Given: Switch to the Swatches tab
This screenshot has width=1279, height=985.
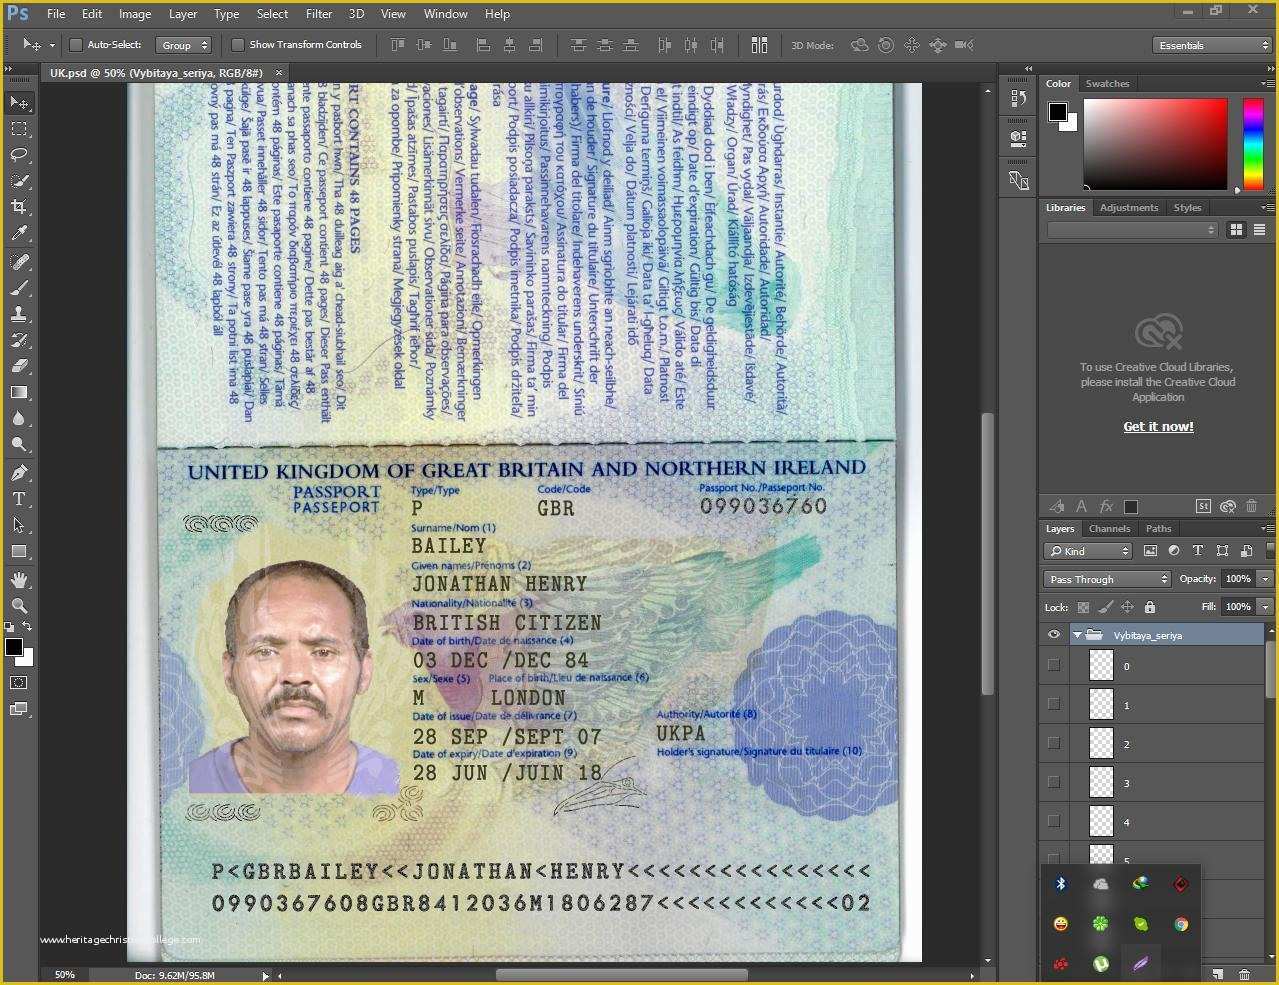Looking at the screenshot, I should (1107, 84).
